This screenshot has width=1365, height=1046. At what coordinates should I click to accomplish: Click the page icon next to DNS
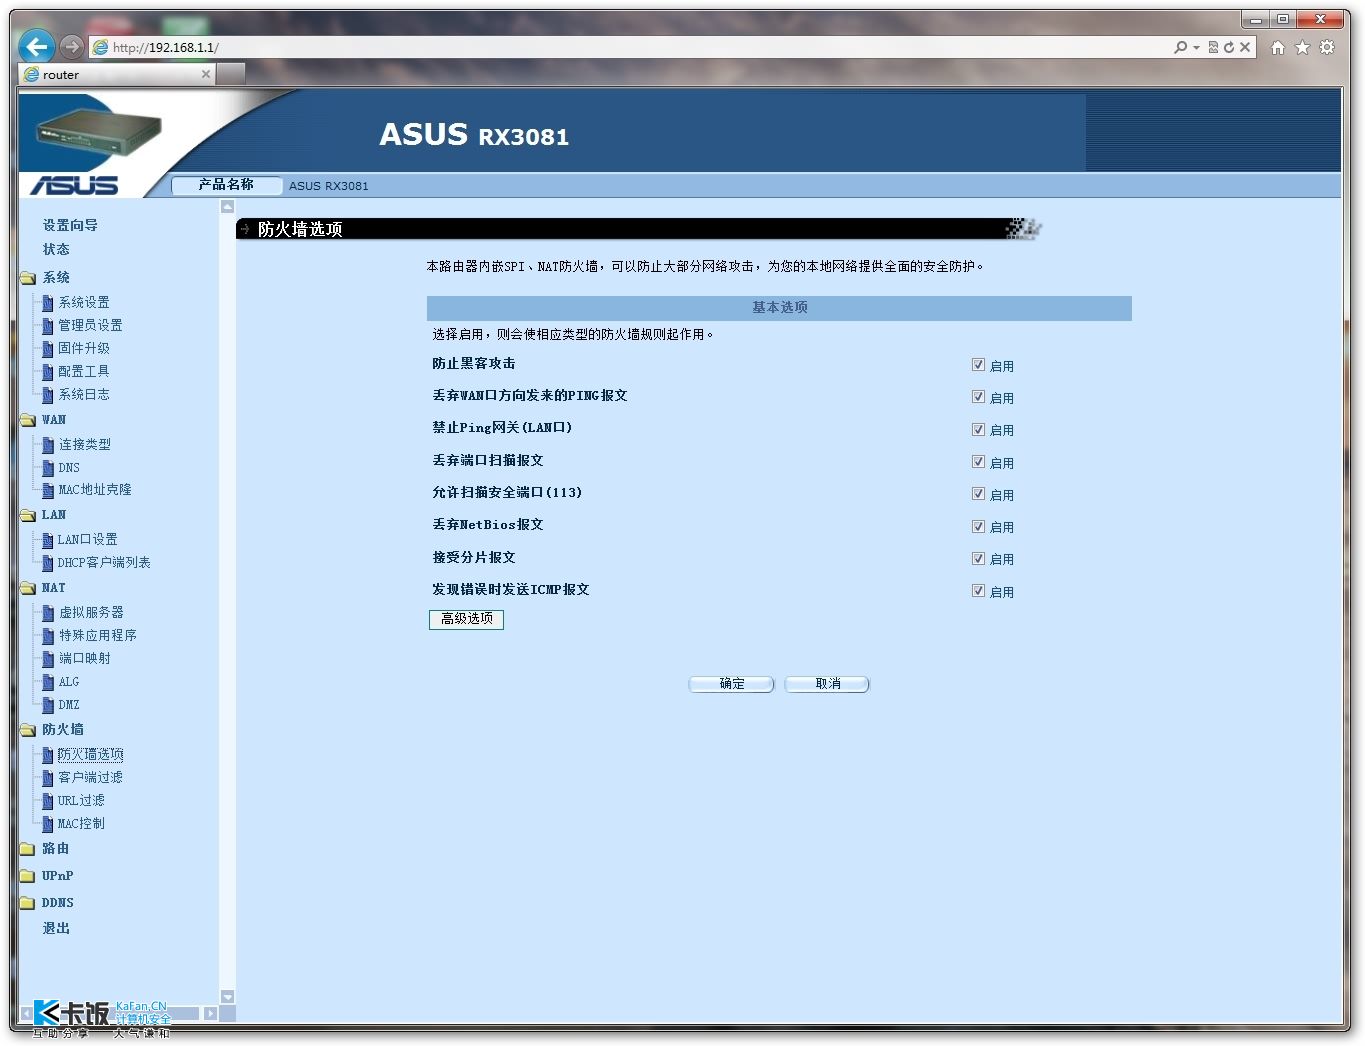[47, 467]
